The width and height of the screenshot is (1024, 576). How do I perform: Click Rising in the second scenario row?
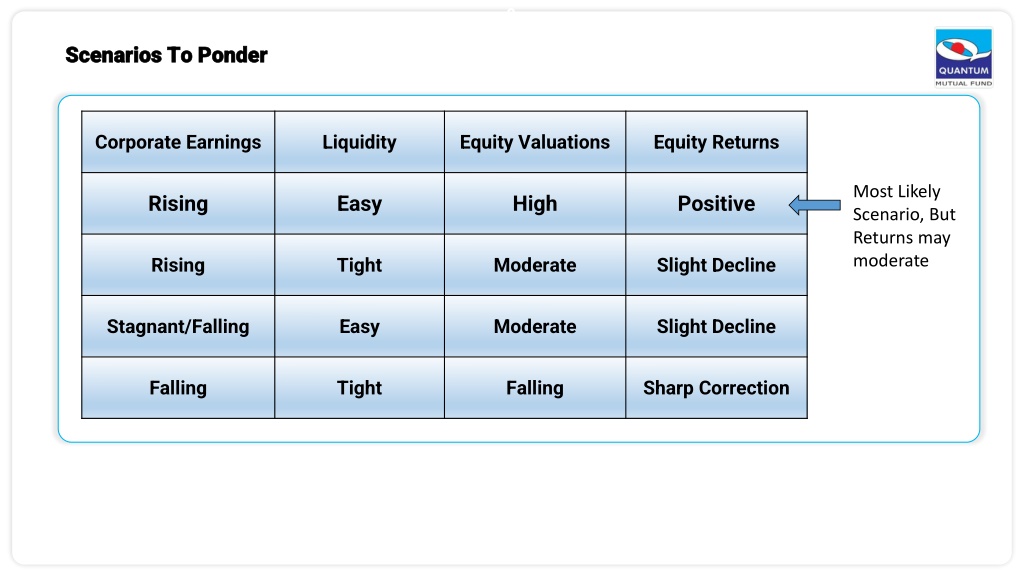click(178, 264)
